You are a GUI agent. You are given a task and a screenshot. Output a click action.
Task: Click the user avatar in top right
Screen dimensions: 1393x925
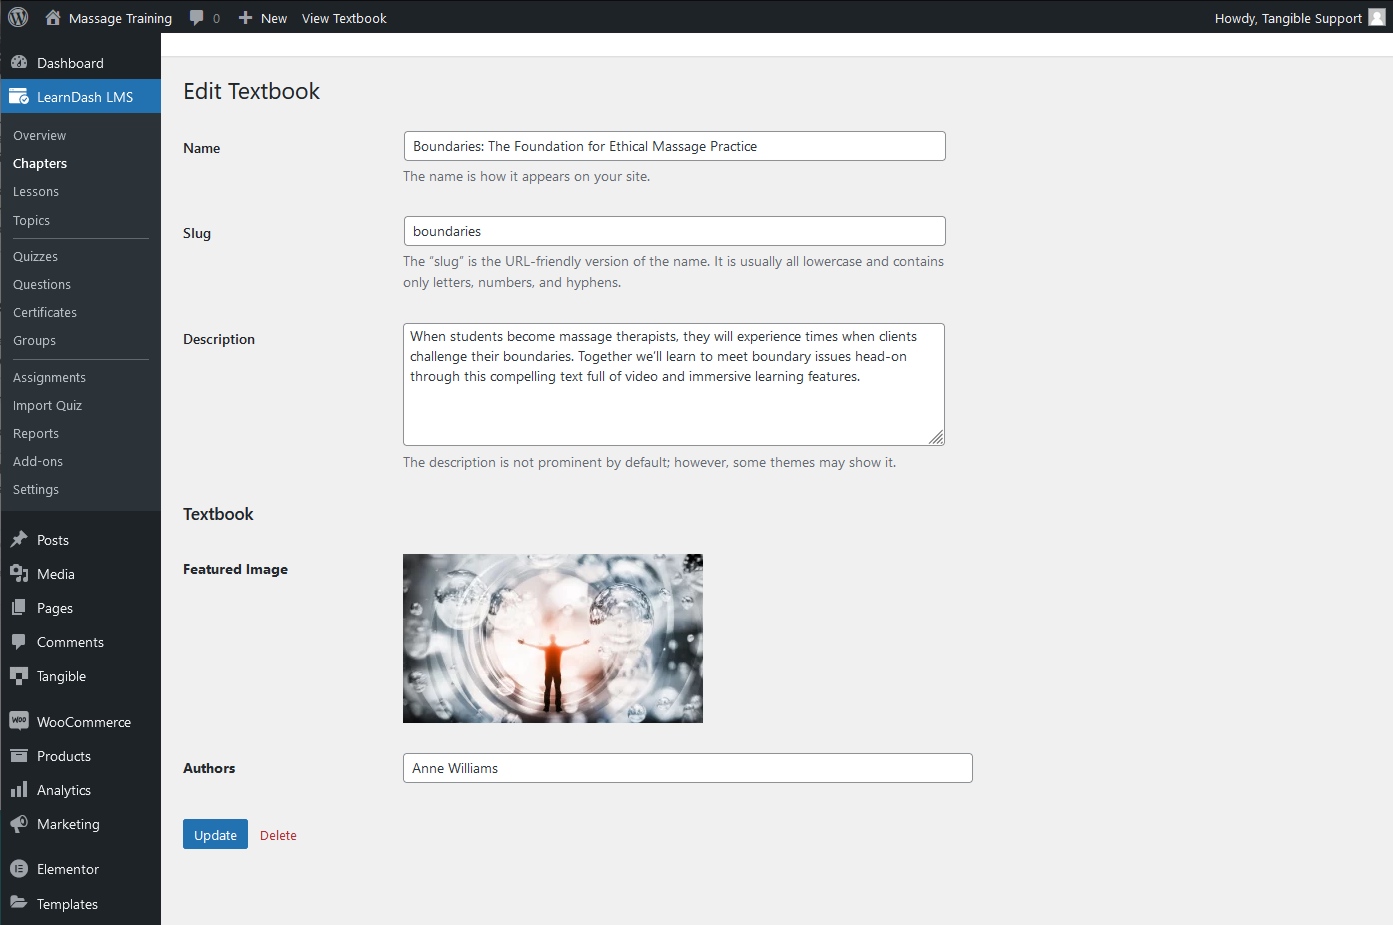(1377, 17)
